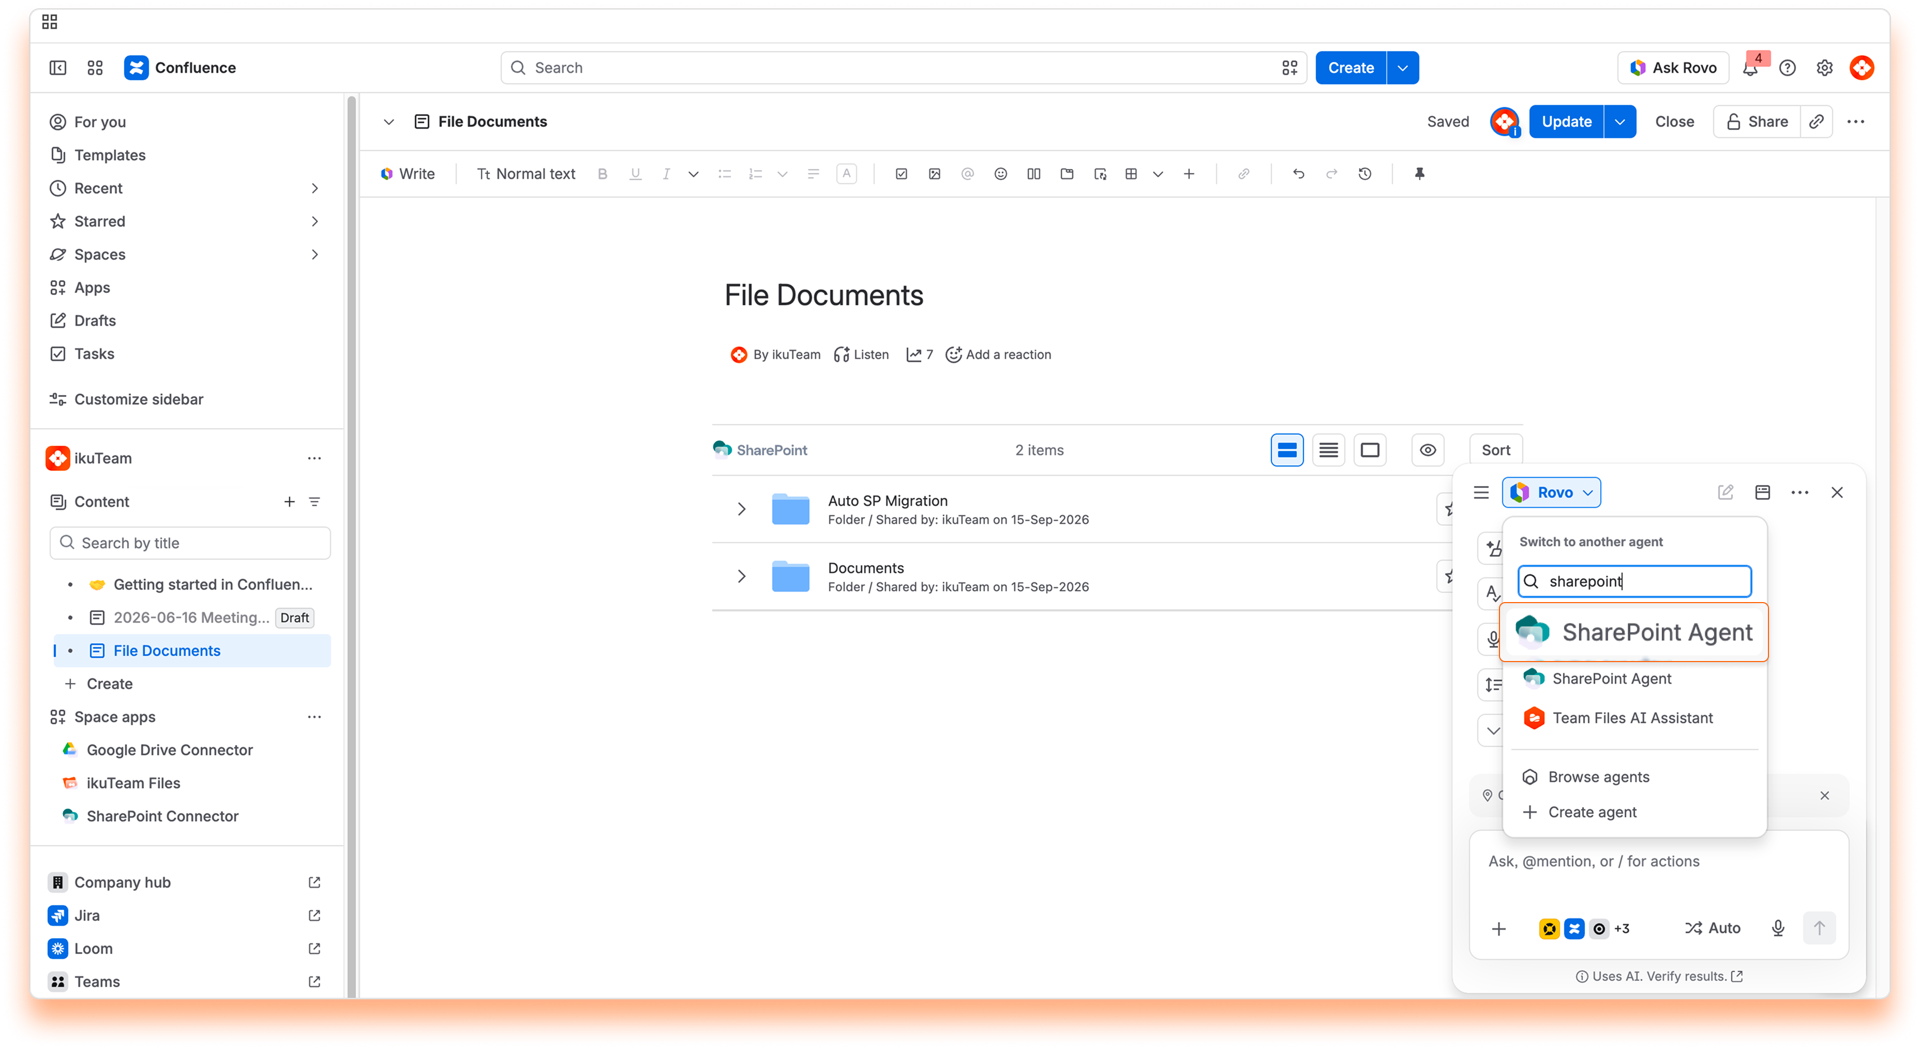Open SharePoint Connector space app
Image resolution: width=1920 pixels, height=1049 pixels.
162,816
